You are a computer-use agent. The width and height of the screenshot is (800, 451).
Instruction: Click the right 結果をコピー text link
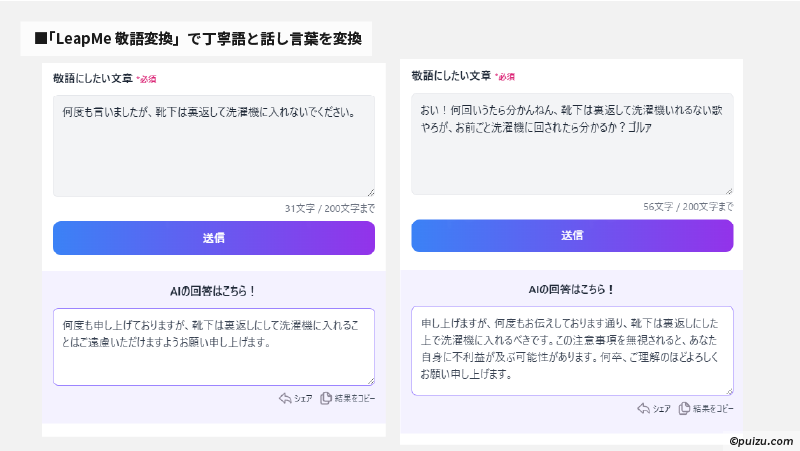(714, 408)
